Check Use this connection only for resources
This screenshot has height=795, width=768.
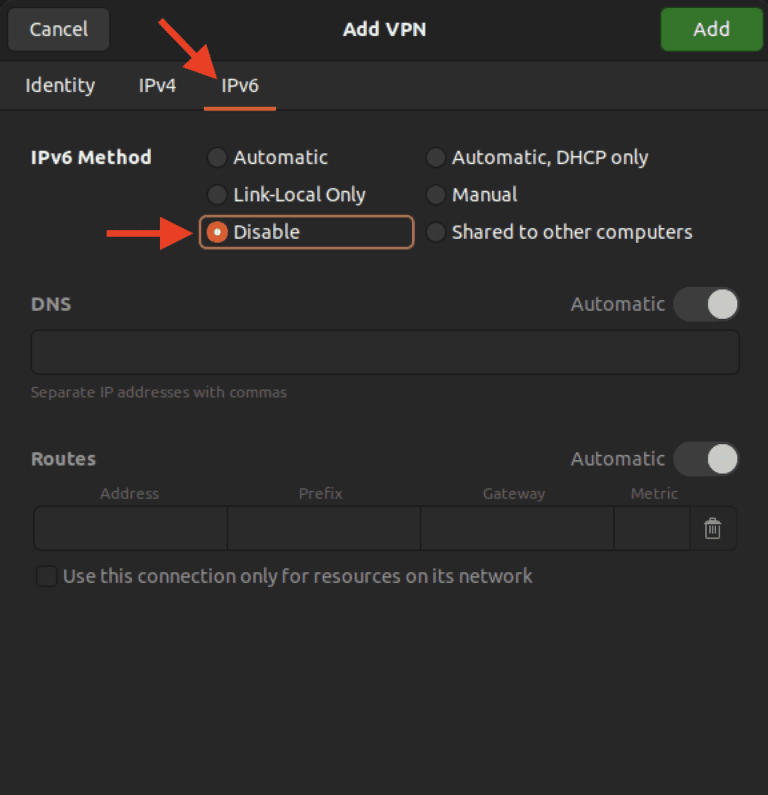pyautogui.click(x=47, y=576)
